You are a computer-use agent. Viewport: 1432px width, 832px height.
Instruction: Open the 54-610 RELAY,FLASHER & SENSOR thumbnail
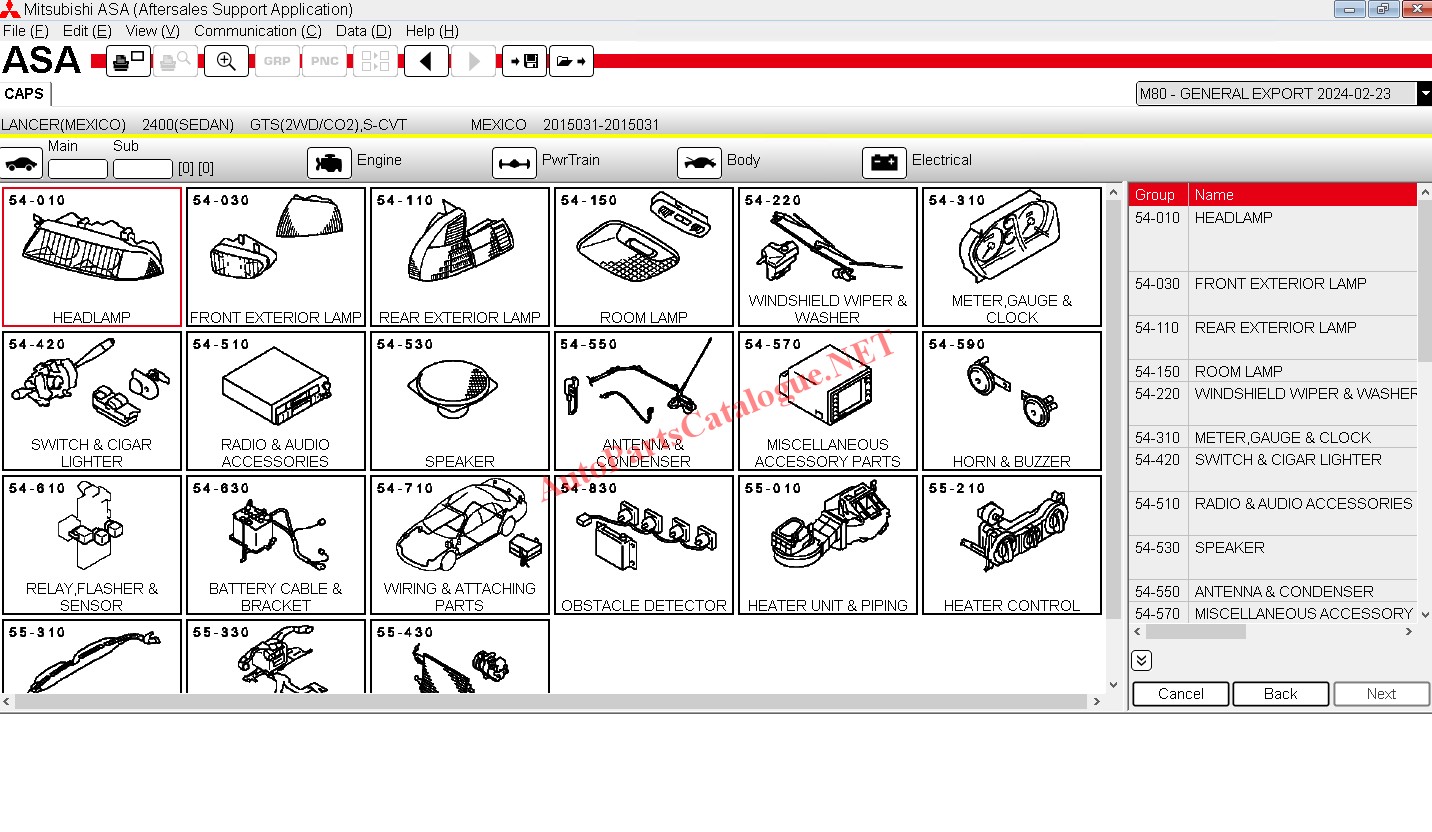click(x=92, y=545)
